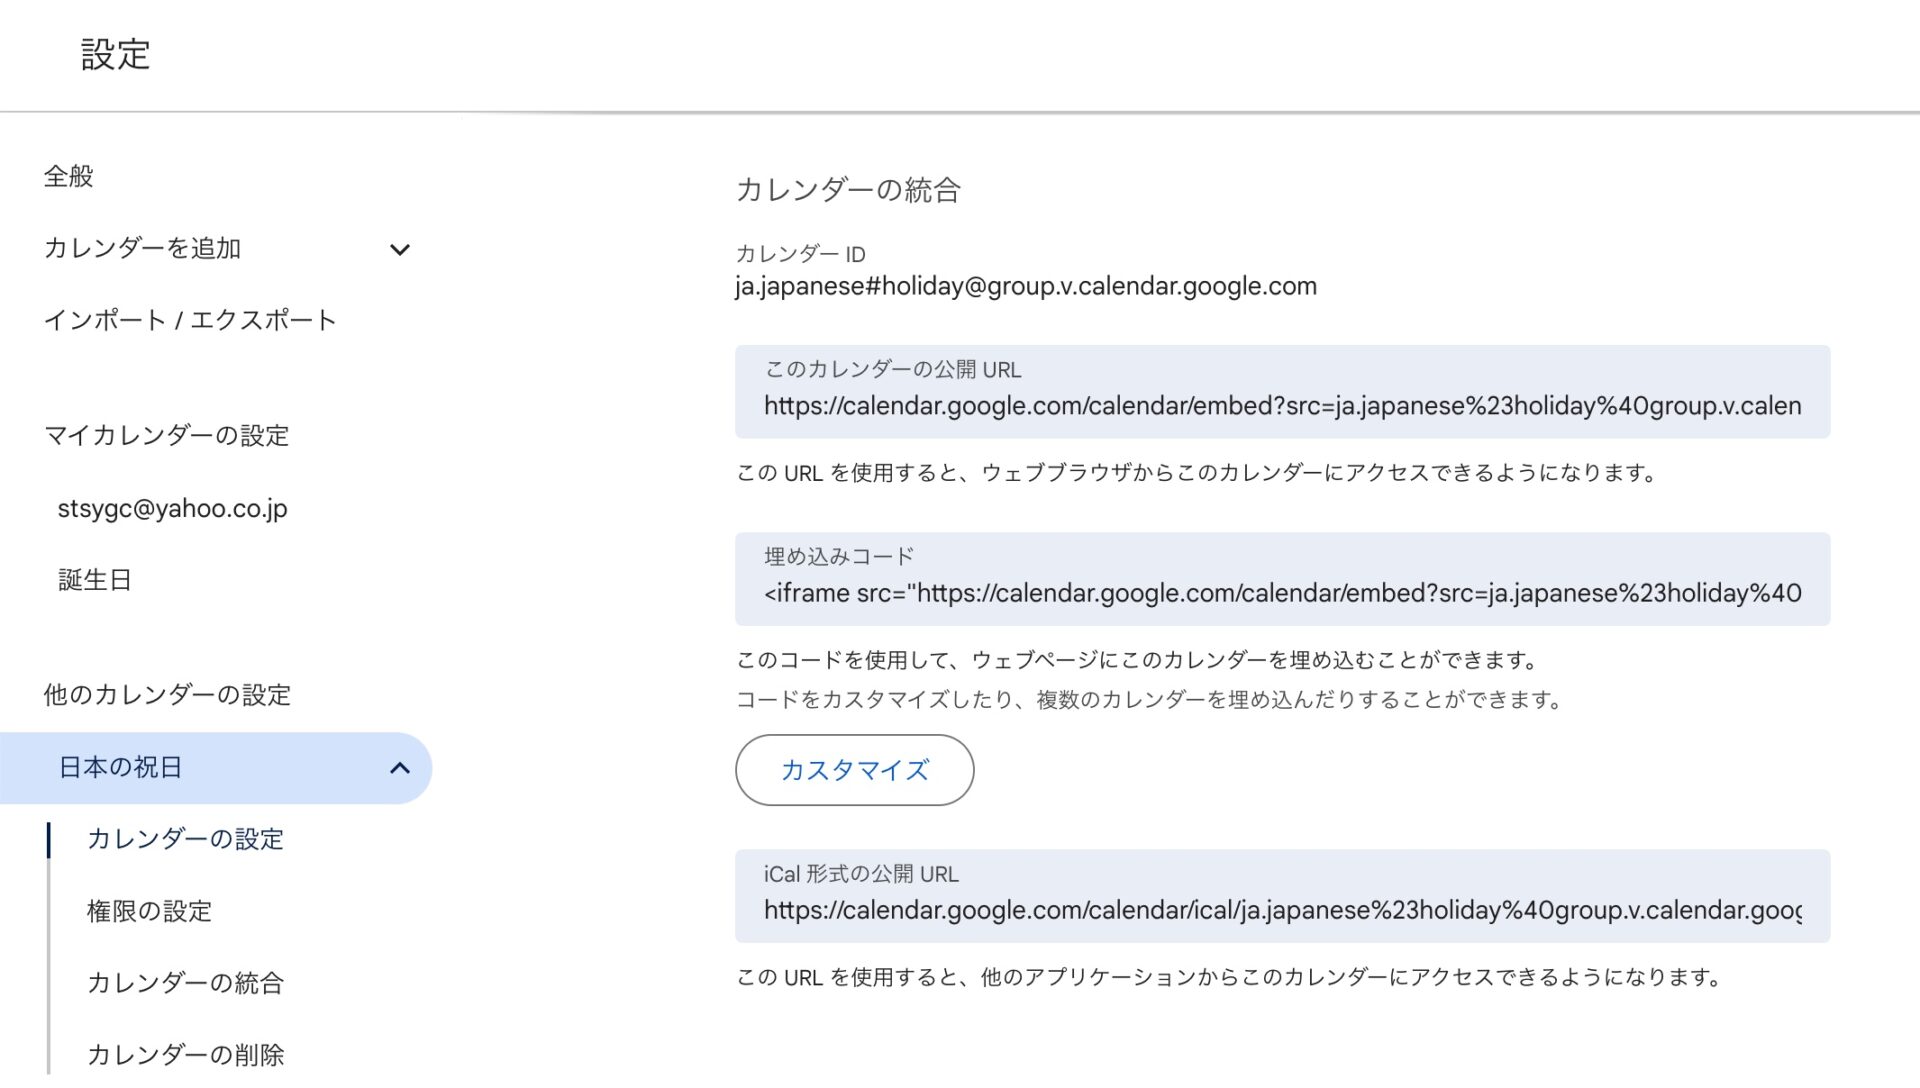The height and width of the screenshot is (1088, 1920).
Task: Select stsygc@yahoo.co.jp calendar
Action: (x=172, y=509)
